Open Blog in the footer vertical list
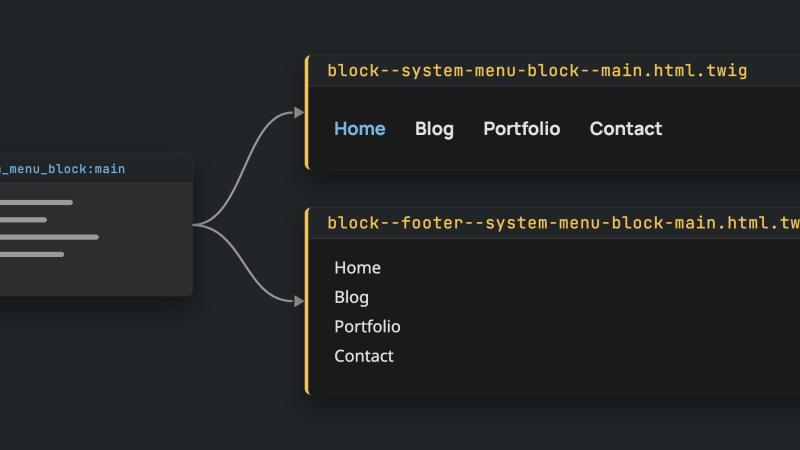800x450 pixels. pos(351,297)
